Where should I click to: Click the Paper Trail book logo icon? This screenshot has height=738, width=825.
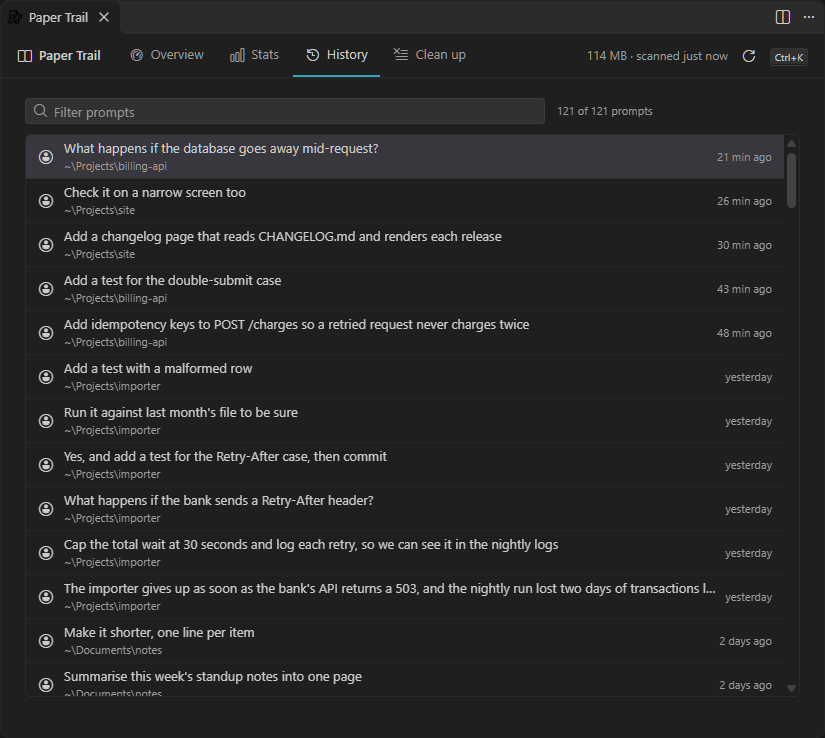(x=25, y=56)
